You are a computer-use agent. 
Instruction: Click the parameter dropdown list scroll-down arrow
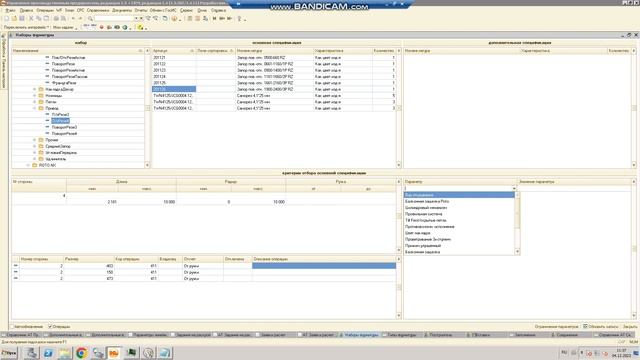[518, 252]
